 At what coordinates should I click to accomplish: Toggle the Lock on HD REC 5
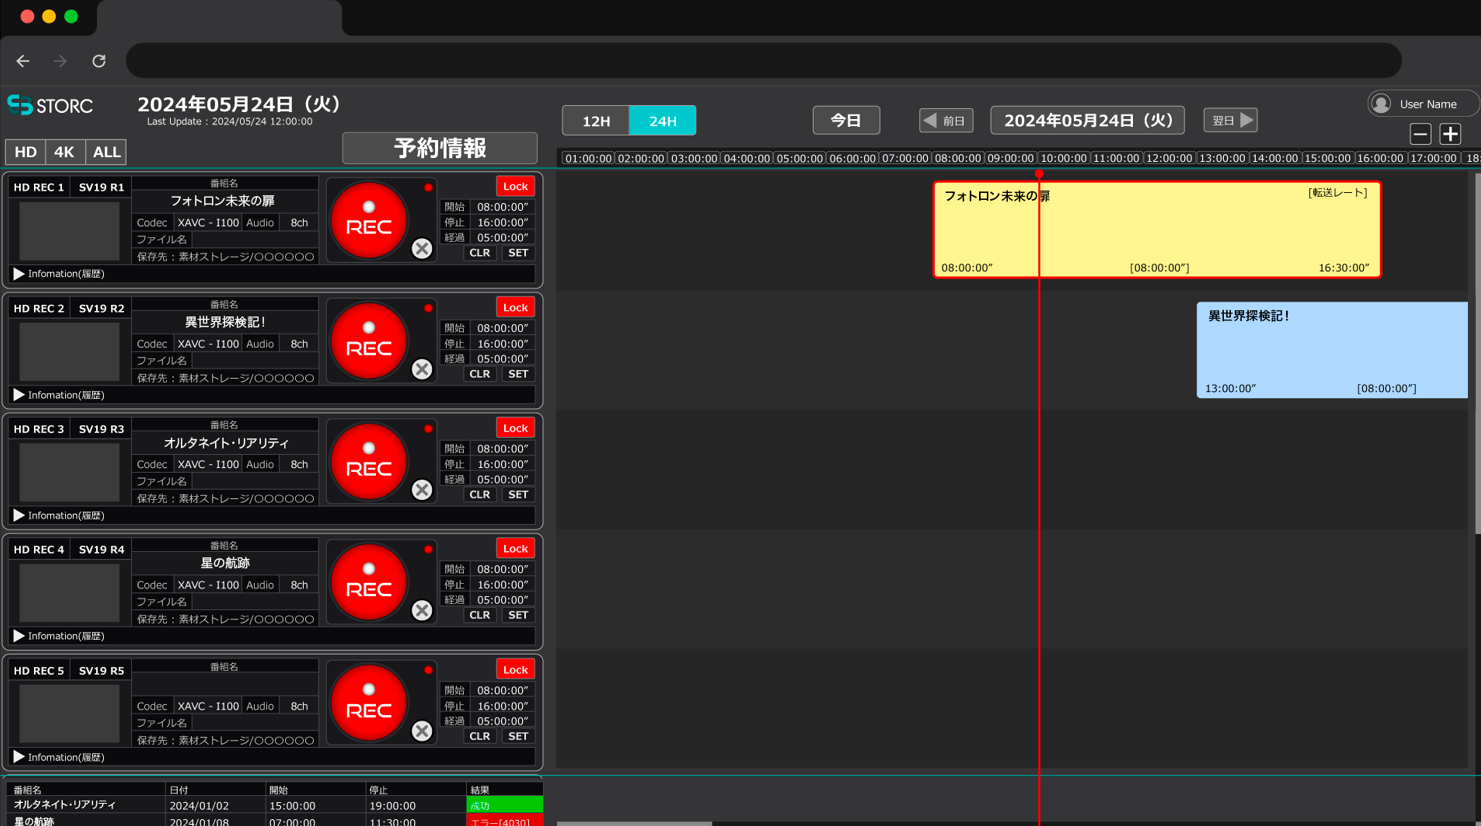coord(515,670)
